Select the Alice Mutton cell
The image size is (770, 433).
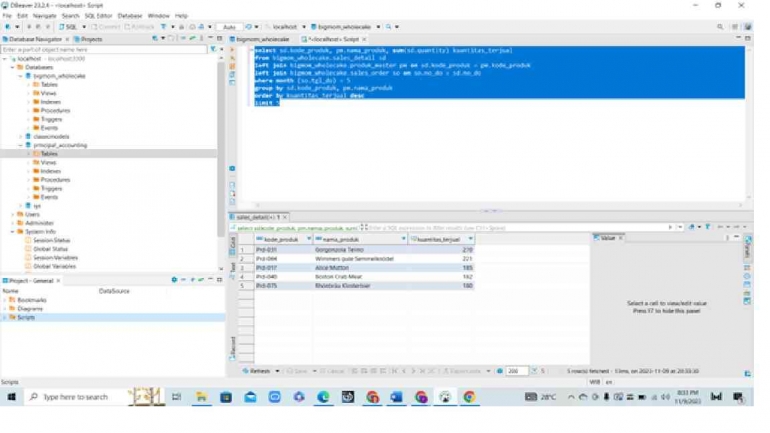(360, 268)
